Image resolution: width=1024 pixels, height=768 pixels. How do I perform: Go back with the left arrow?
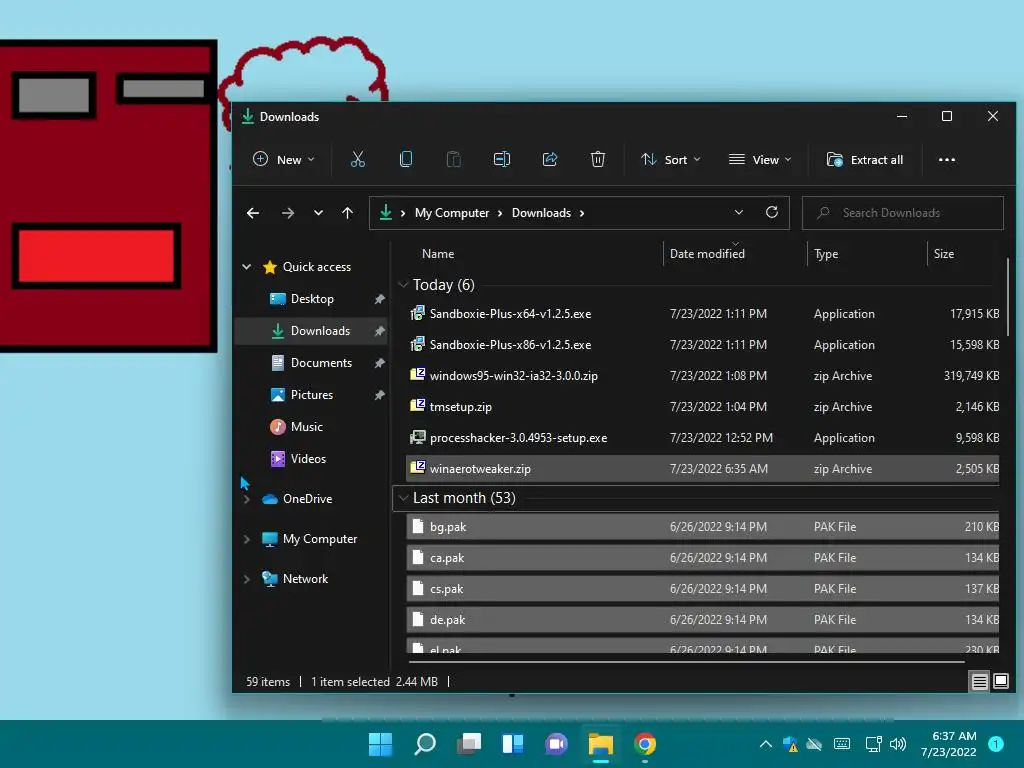pyautogui.click(x=253, y=213)
